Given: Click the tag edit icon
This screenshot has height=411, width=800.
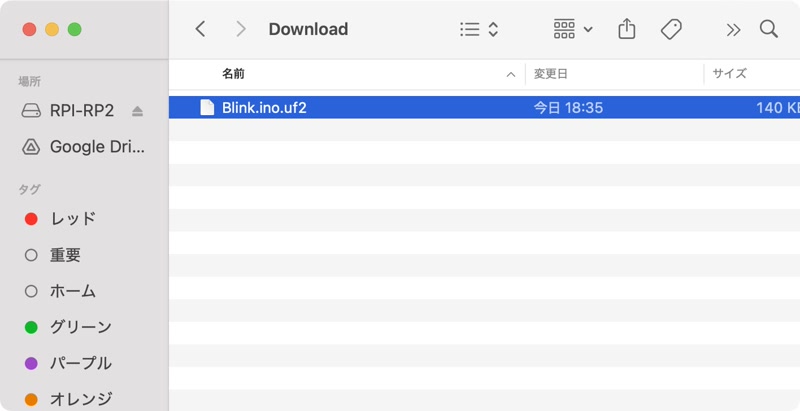Looking at the screenshot, I should click(x=672, y=29).
